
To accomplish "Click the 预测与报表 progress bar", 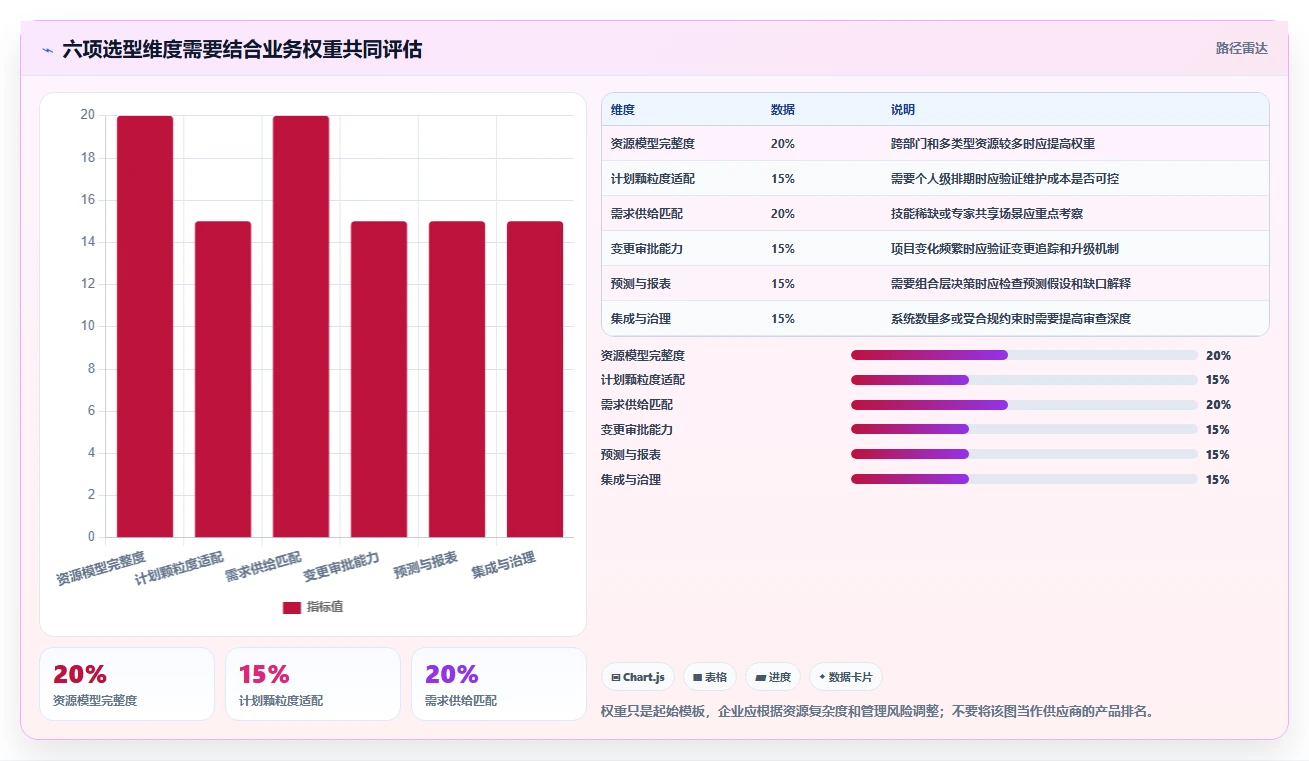I will point(1024,454).
